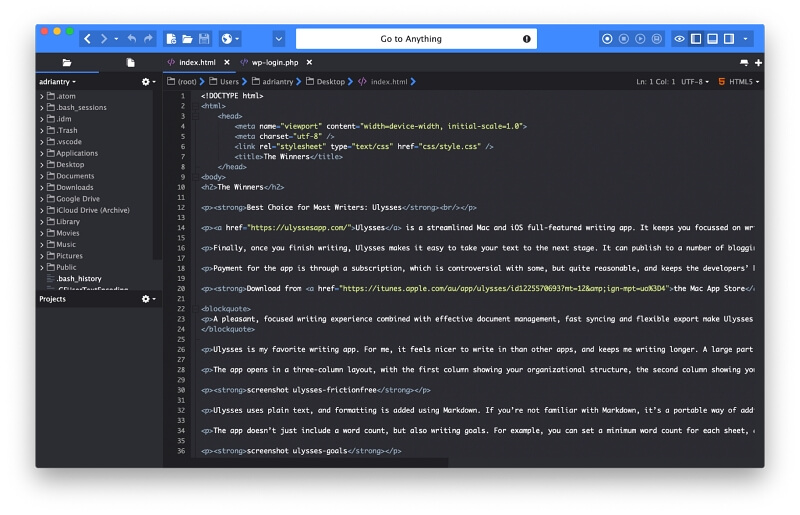The height and width of the screenshot is (515, 800).
Task: Switch to the Open Files sidebar tab
Action: pyautogui.click(x=131, y=62)
